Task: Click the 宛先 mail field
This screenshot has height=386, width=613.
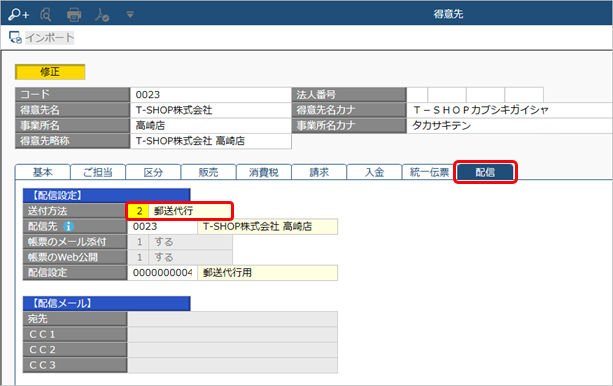Action: 233,319
